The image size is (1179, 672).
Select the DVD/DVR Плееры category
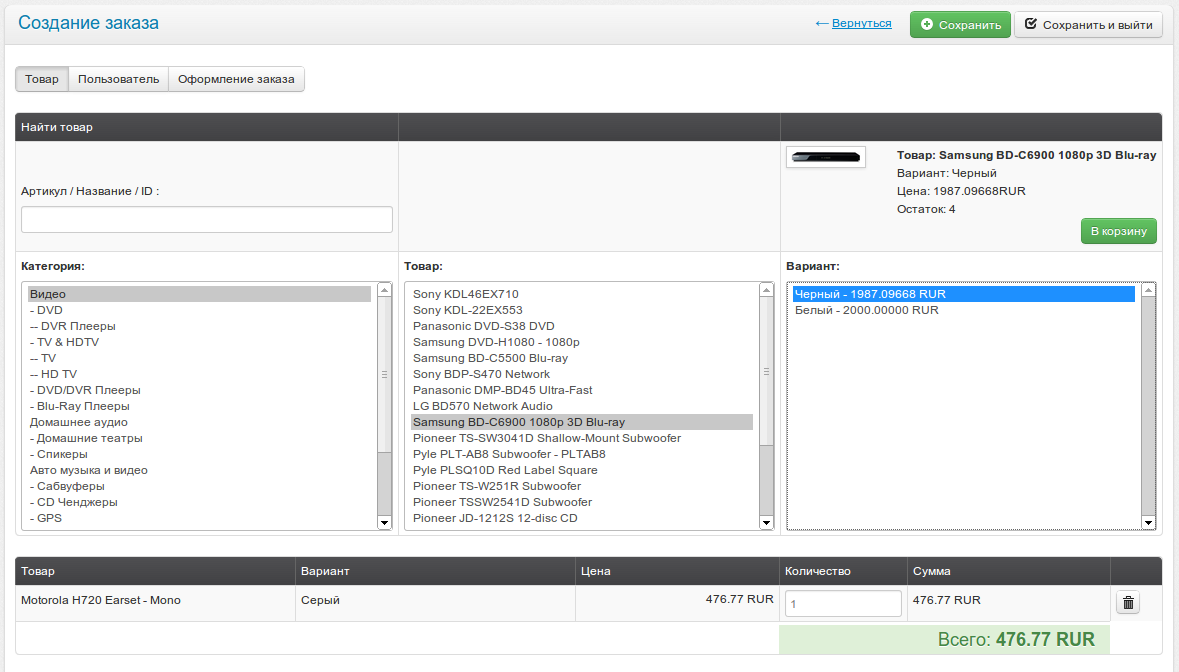(199, 390)
